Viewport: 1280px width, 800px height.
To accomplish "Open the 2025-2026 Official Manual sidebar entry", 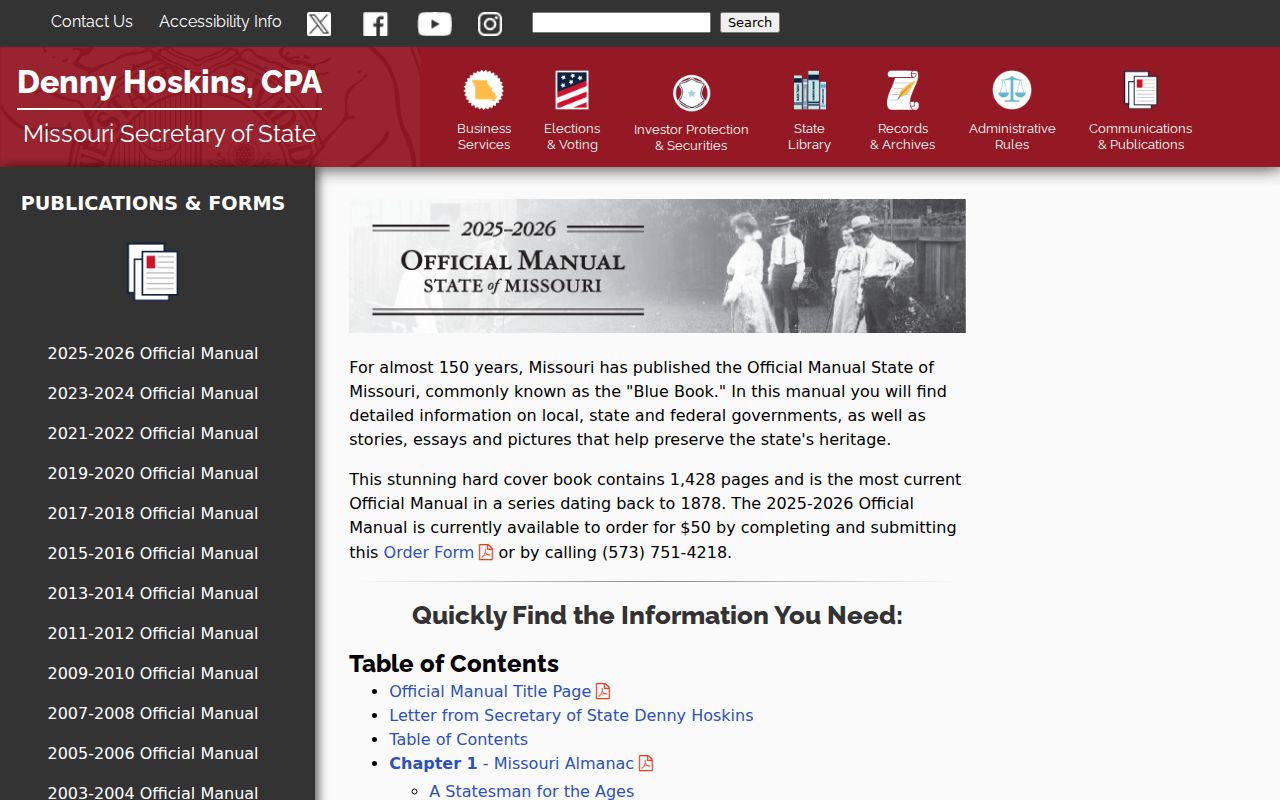I will [x=153, y=353].
